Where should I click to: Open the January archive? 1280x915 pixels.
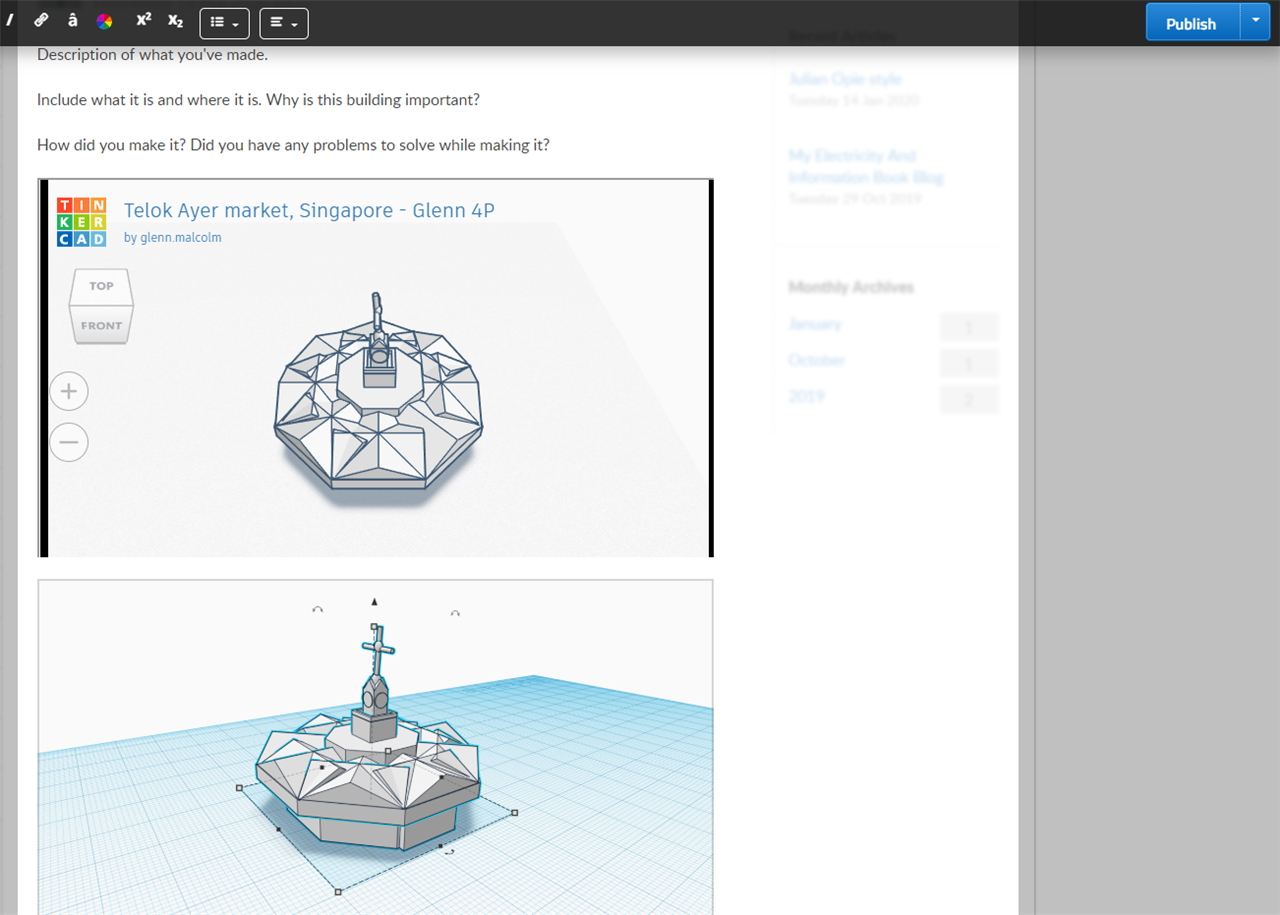tap(815, 324)
